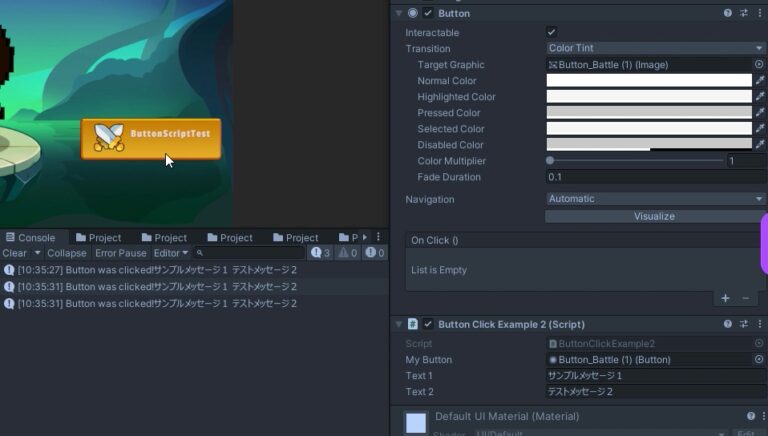Remove On Click event with minus button
The width and height of the screenshot is (768, 436).
745,298
